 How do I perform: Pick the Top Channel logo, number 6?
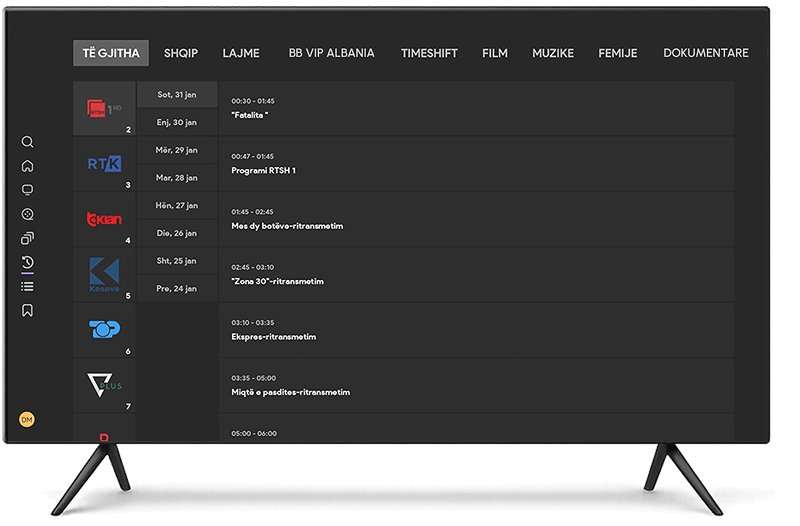click(x=104, y=330)
